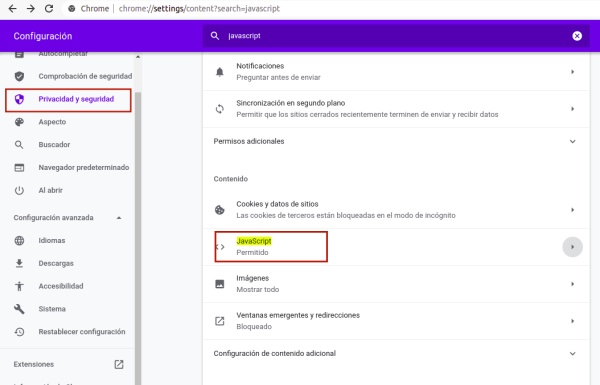
Task: Click the purple shield icon for Privacidad y seguridad
Action: [19, 99]
